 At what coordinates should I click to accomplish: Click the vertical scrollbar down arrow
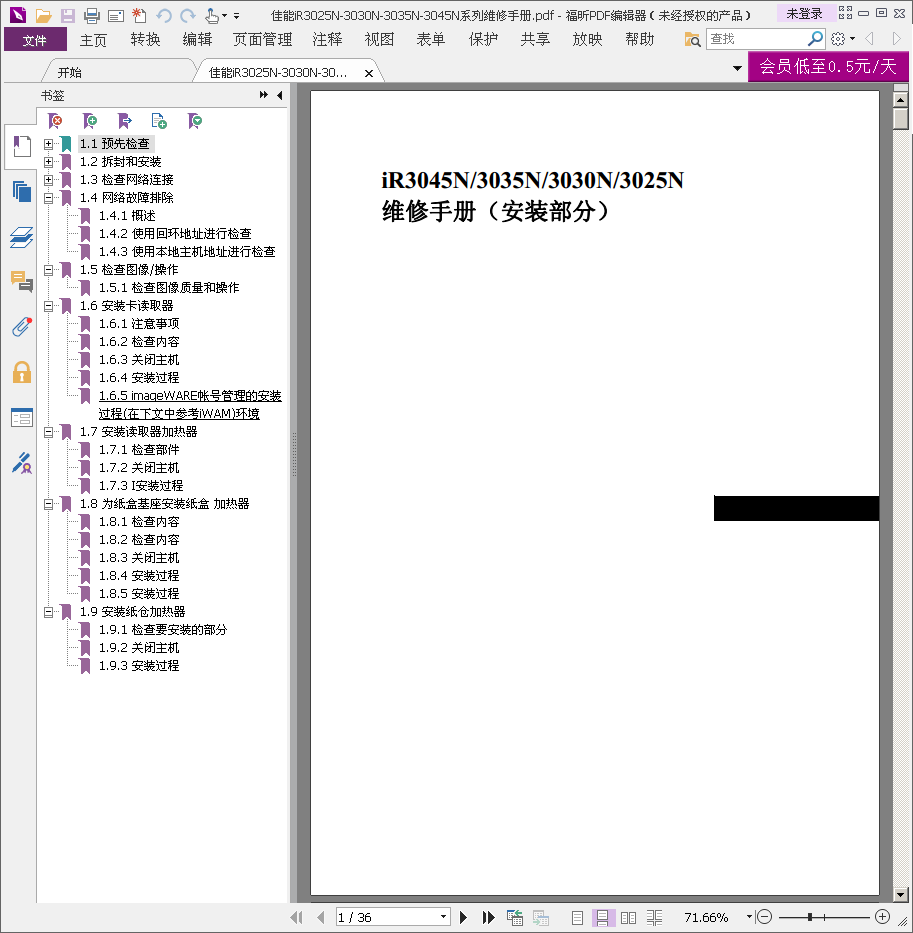coord(901,894)
